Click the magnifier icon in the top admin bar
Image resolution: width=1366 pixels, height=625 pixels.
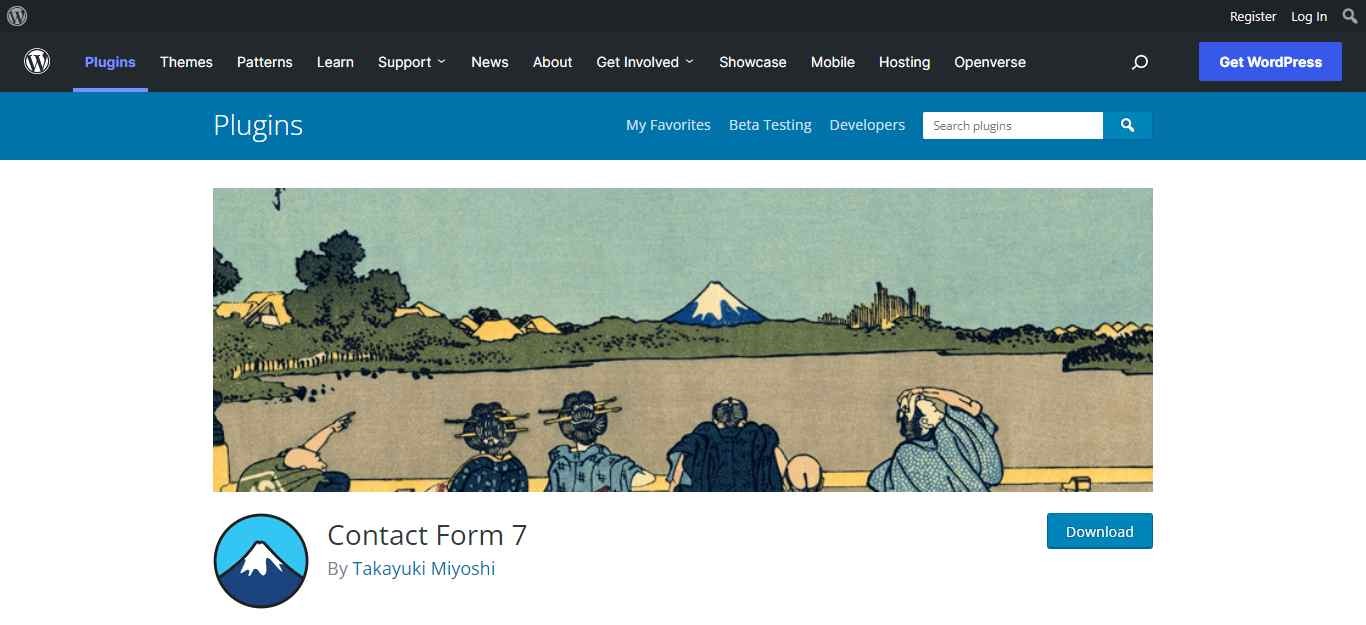[1350, 16]
